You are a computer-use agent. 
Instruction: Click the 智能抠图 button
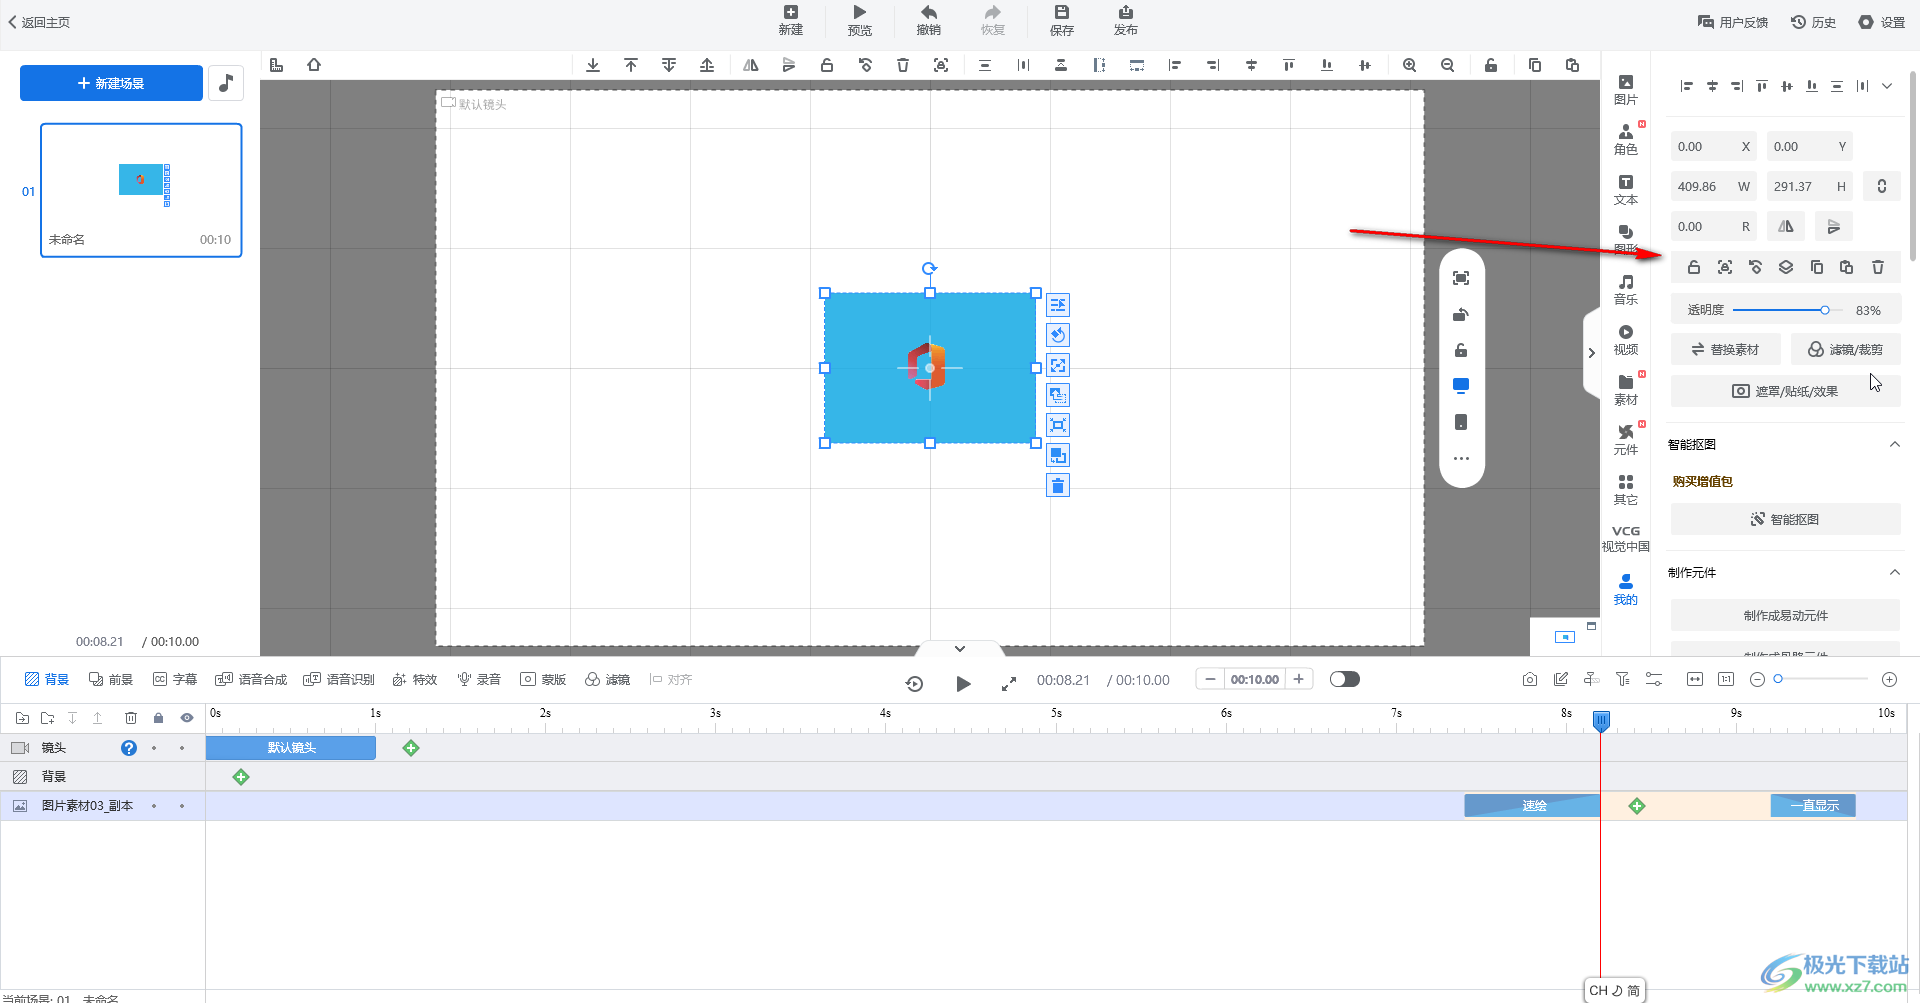click(1785, 519)
